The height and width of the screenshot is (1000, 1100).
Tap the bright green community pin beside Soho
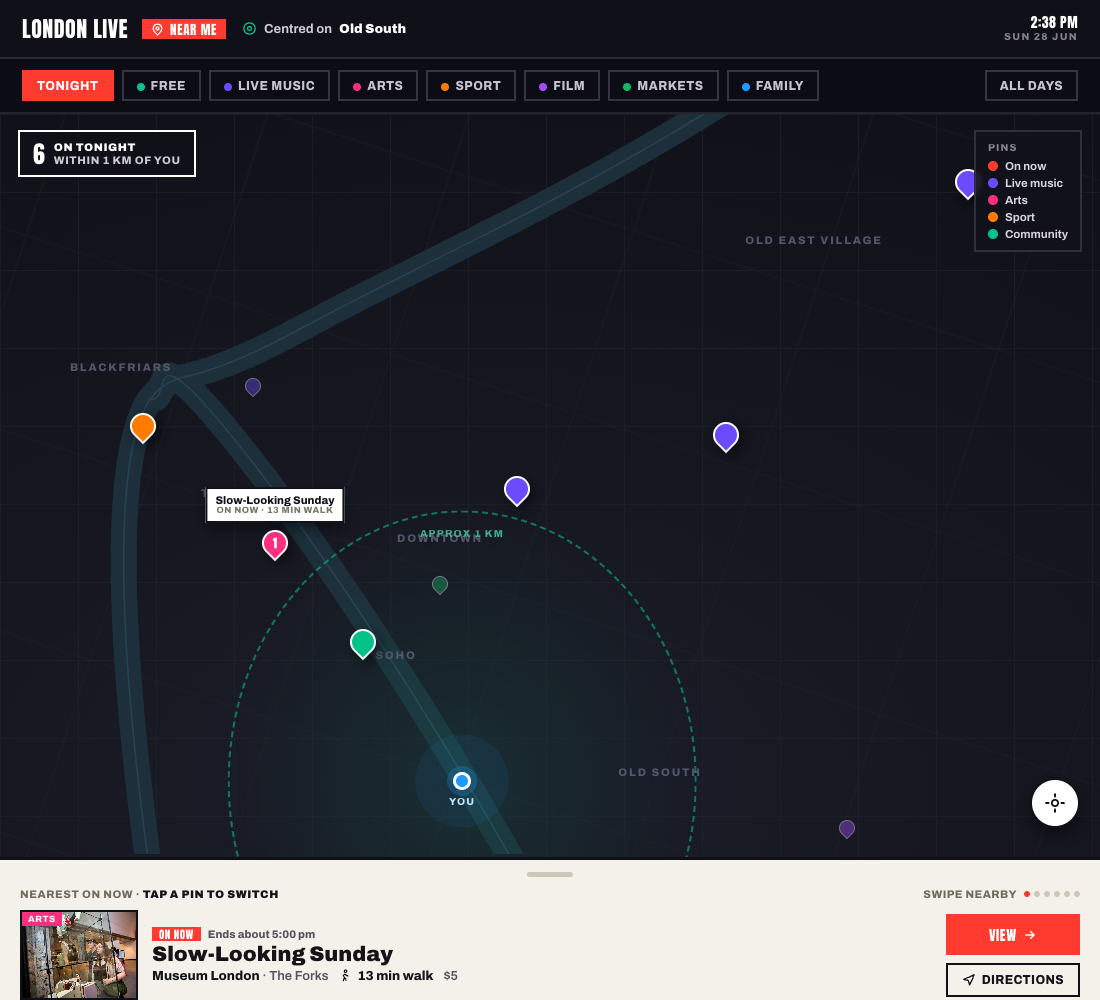click(363, 644)
